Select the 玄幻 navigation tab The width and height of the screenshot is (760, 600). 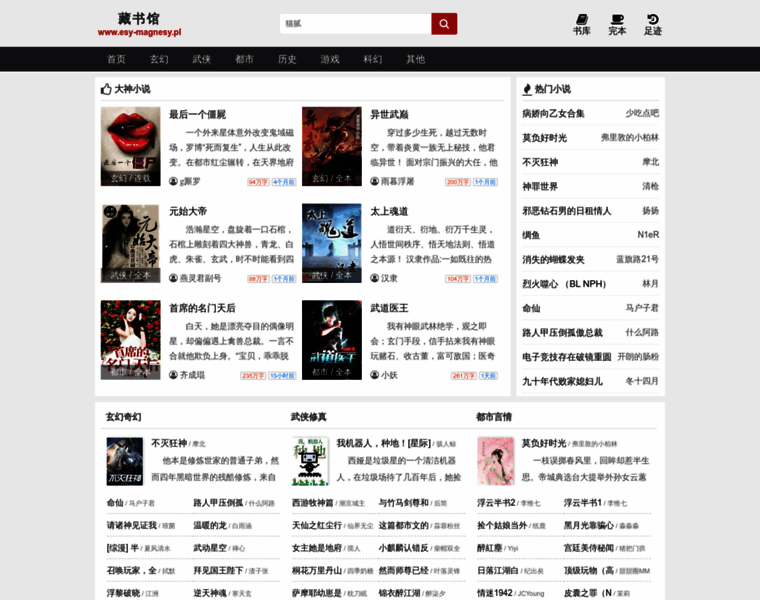[159, 59]
